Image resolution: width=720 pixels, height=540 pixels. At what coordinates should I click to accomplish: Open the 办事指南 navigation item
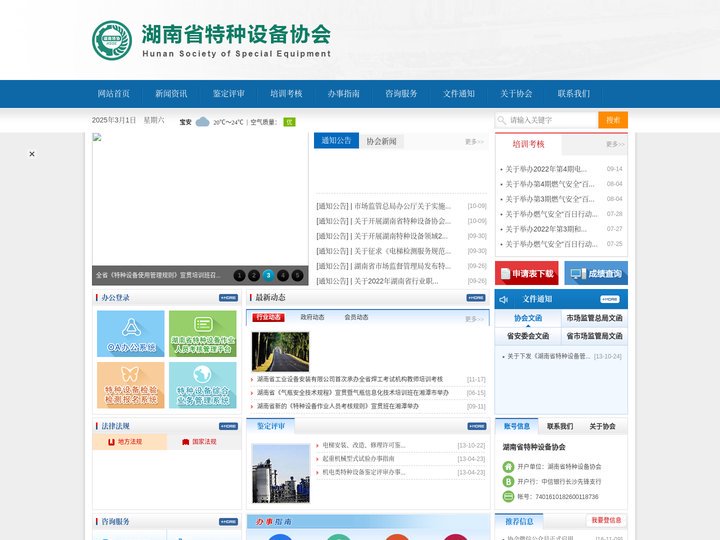pyautogui.click(x=343, y=94)
